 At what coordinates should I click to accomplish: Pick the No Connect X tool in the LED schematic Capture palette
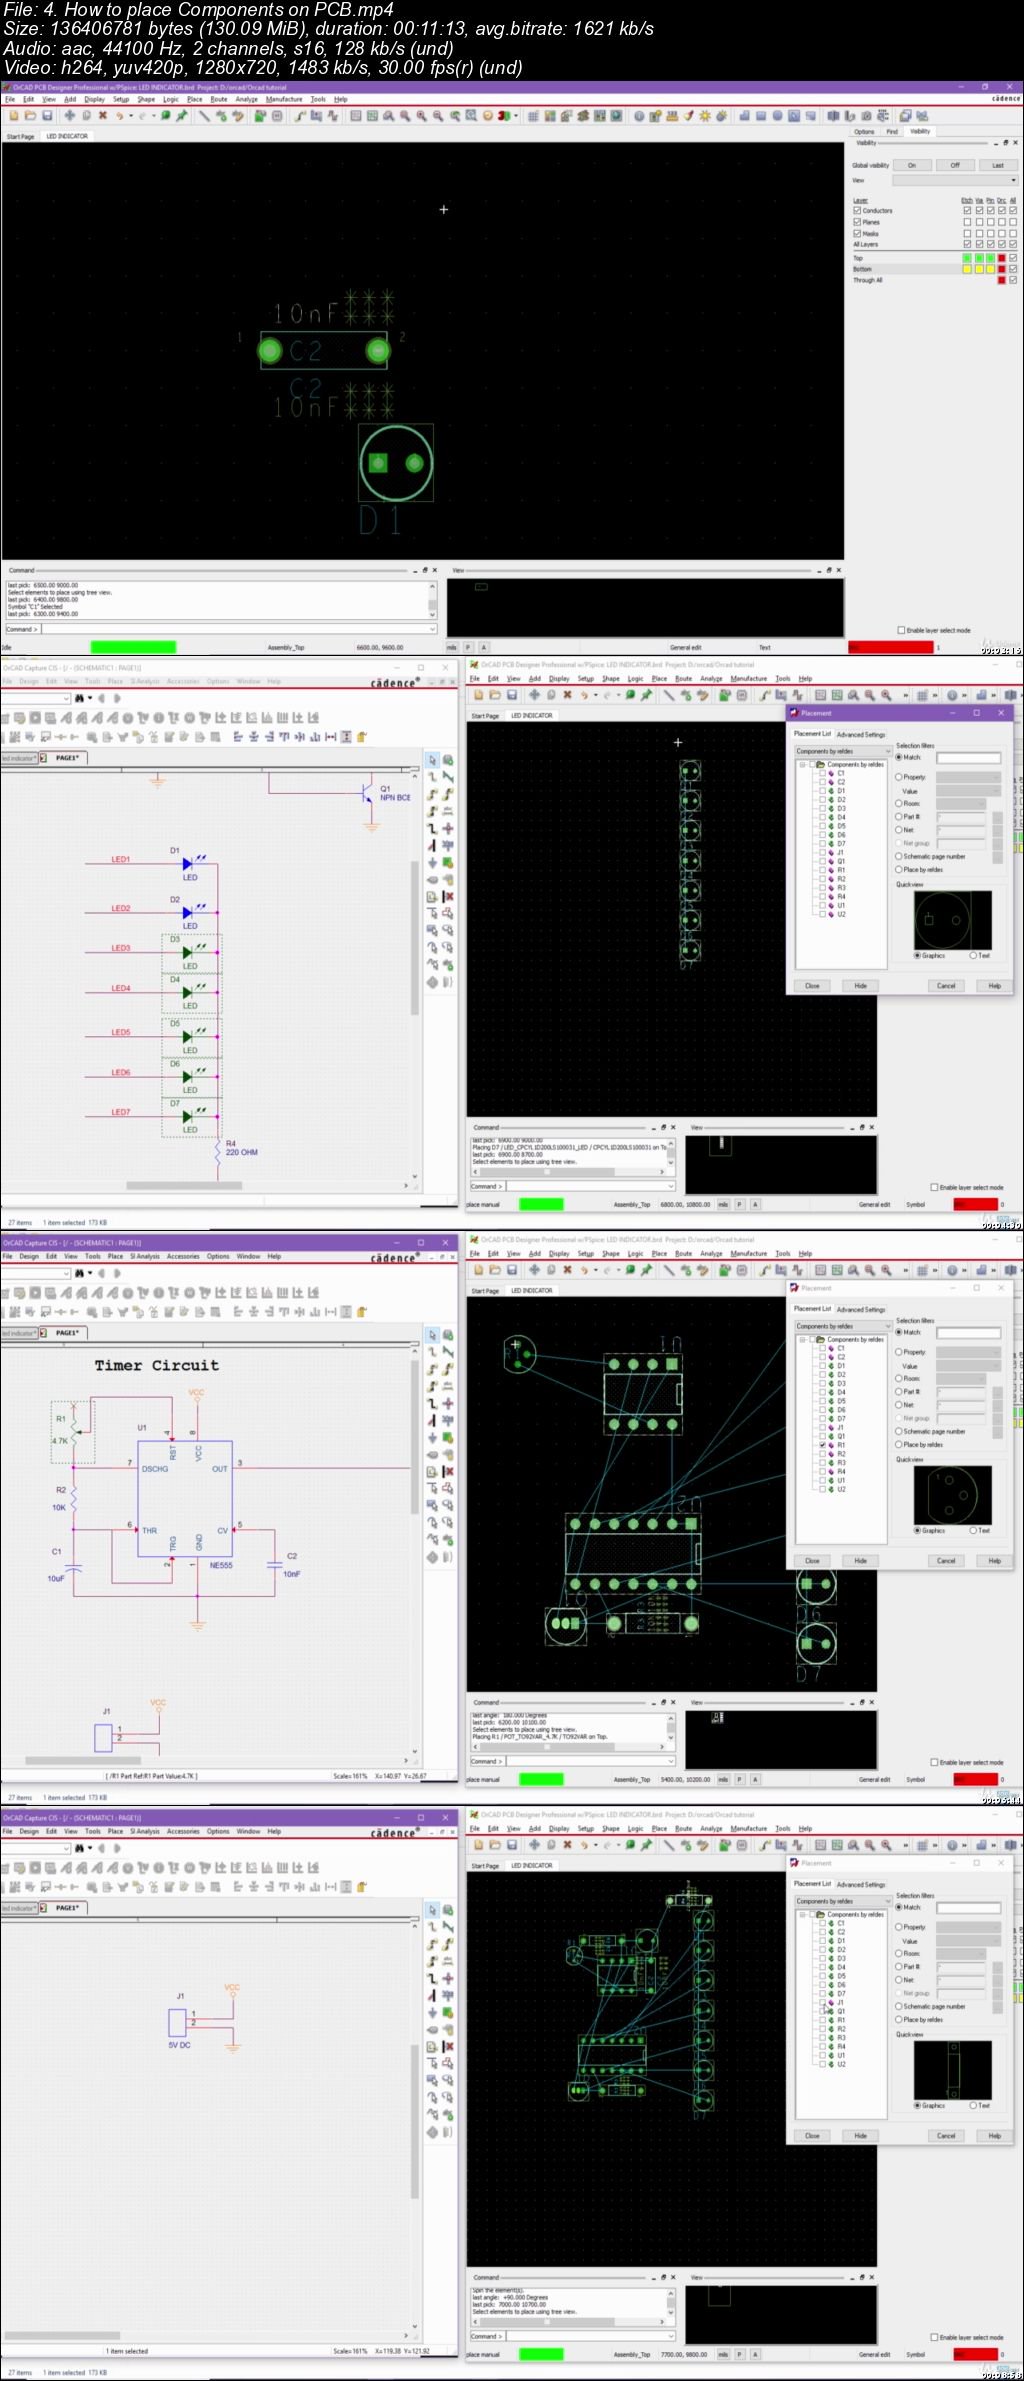(448, 897)
